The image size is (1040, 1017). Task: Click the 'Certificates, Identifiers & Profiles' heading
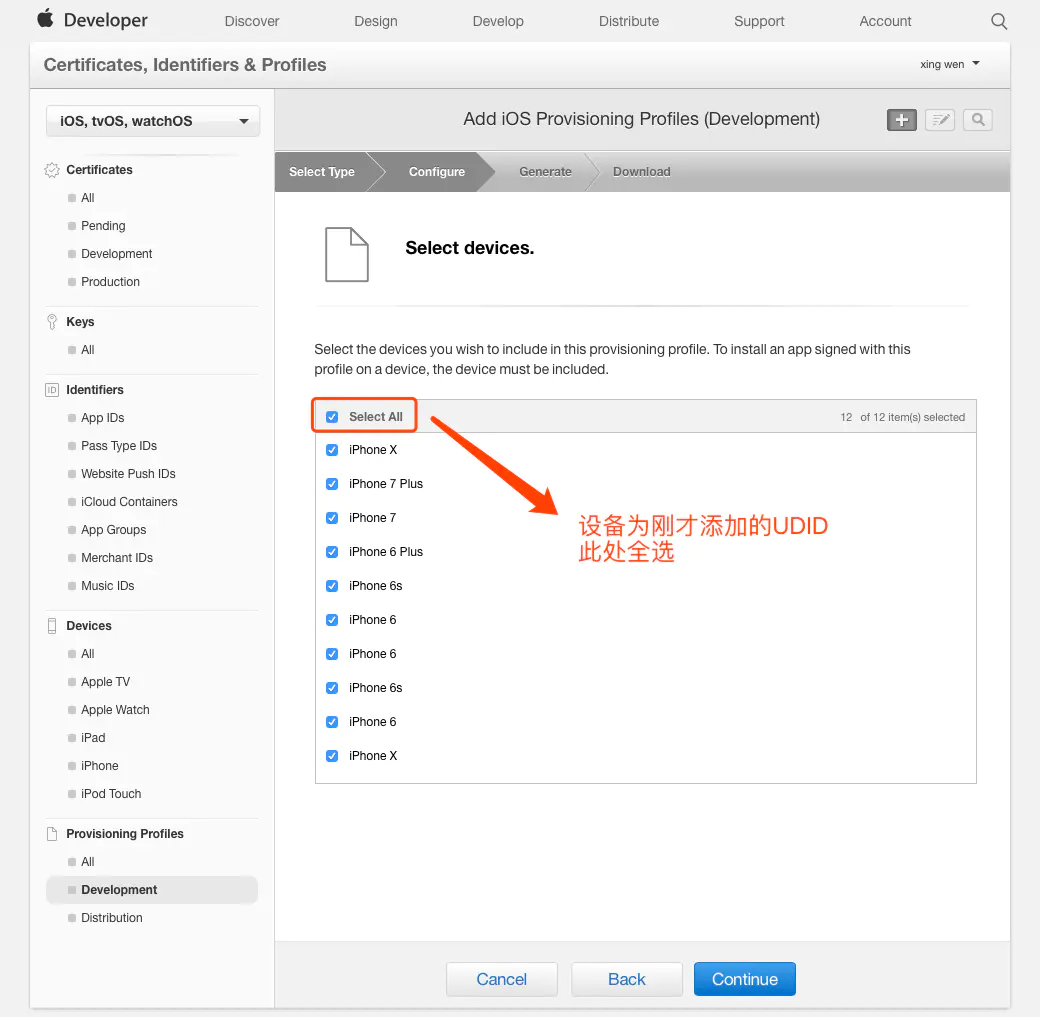click(x=185, y=65)
